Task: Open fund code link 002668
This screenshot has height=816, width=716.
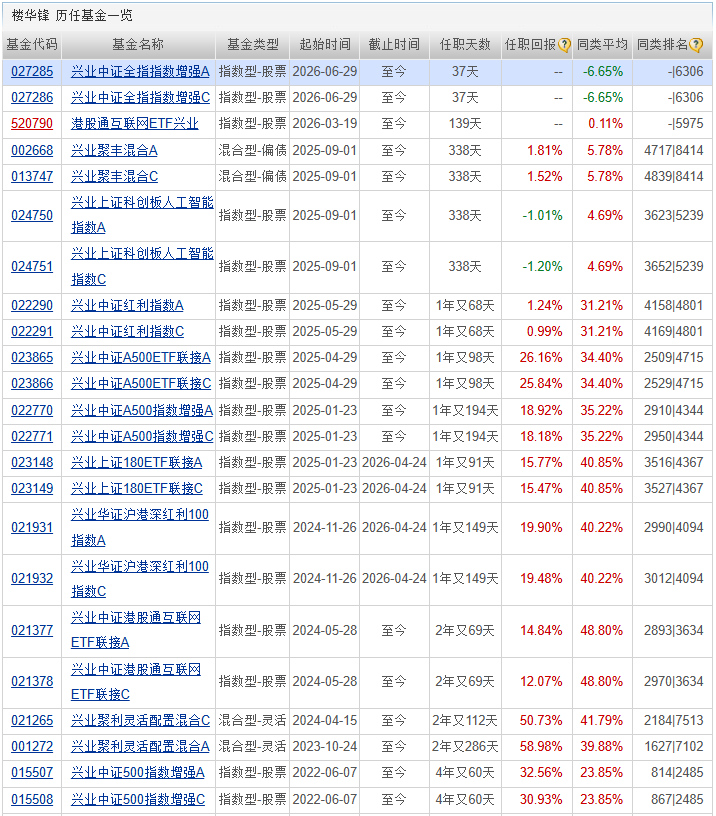Action: click(x=32, y=151)
